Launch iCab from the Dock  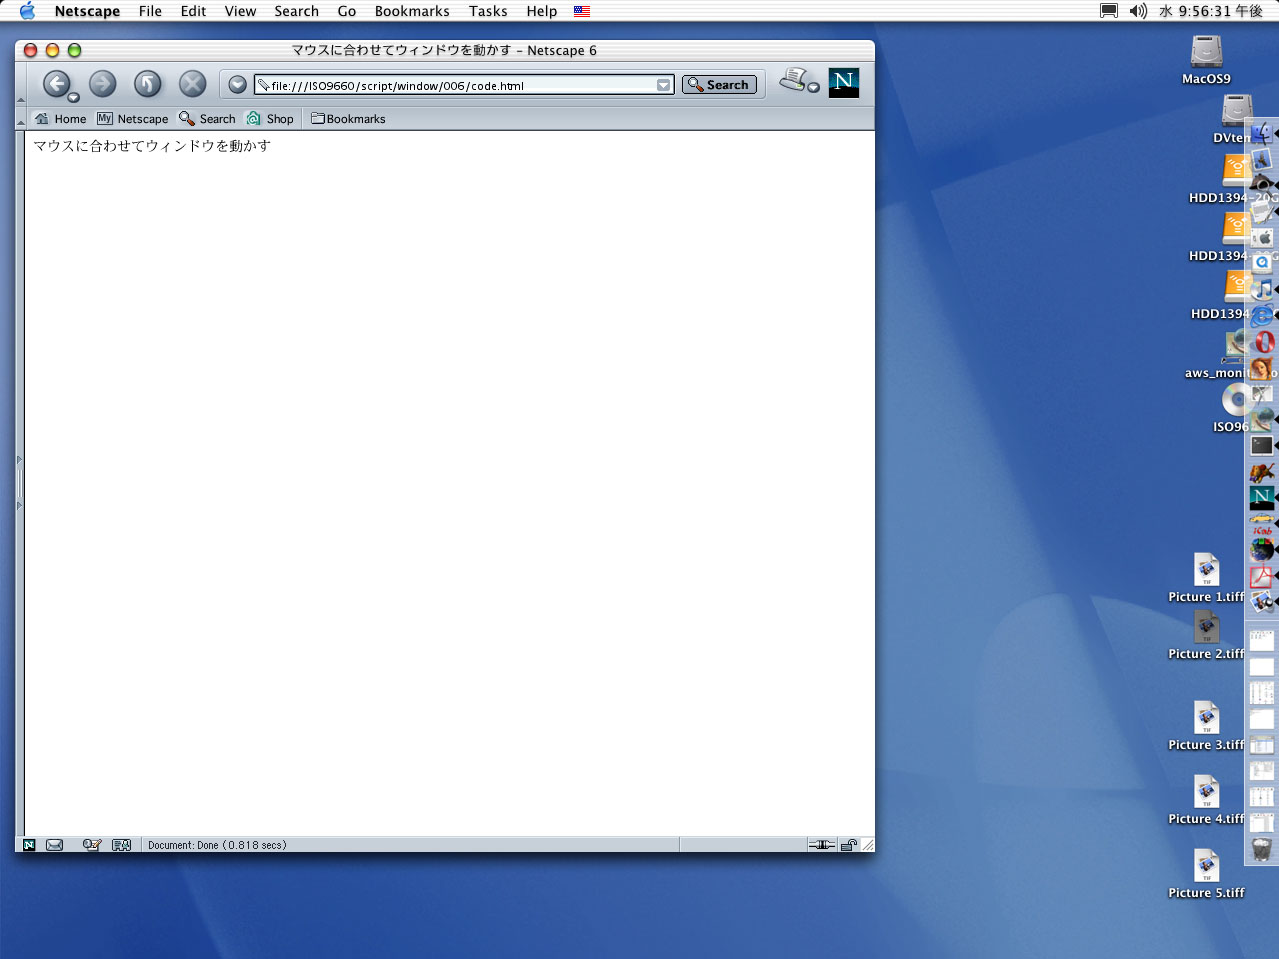tap(1262, 523)
